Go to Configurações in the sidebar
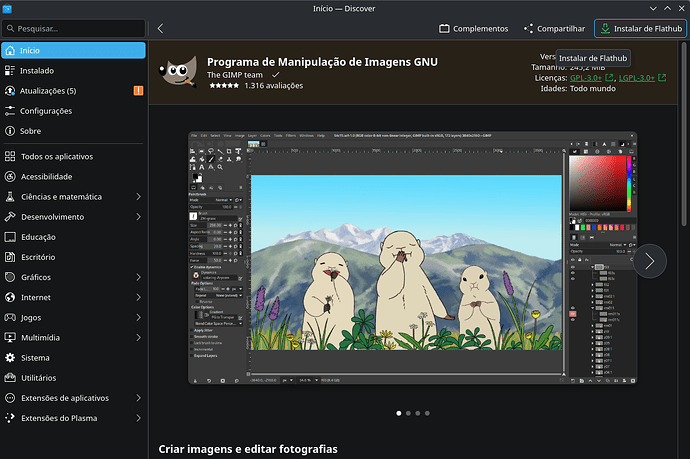The image size is (690, 459). [46, 111]
